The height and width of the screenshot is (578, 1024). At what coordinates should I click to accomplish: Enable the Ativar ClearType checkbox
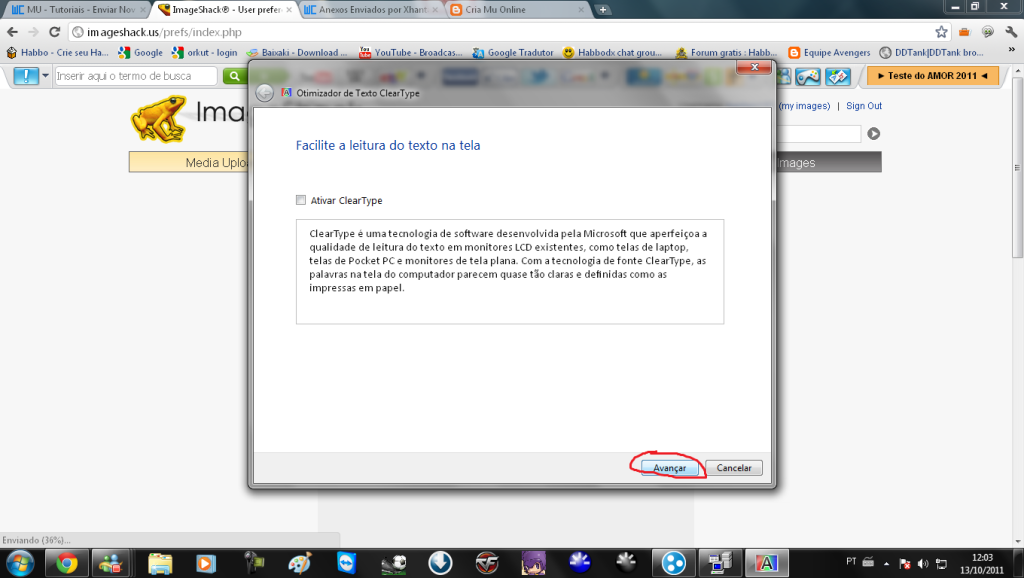pyautogui.click(x=301, y=201)
